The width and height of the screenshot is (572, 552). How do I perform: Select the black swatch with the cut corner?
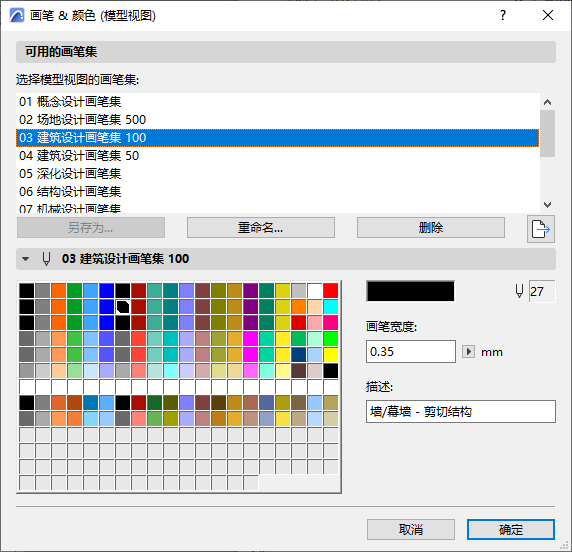(123, 307)
